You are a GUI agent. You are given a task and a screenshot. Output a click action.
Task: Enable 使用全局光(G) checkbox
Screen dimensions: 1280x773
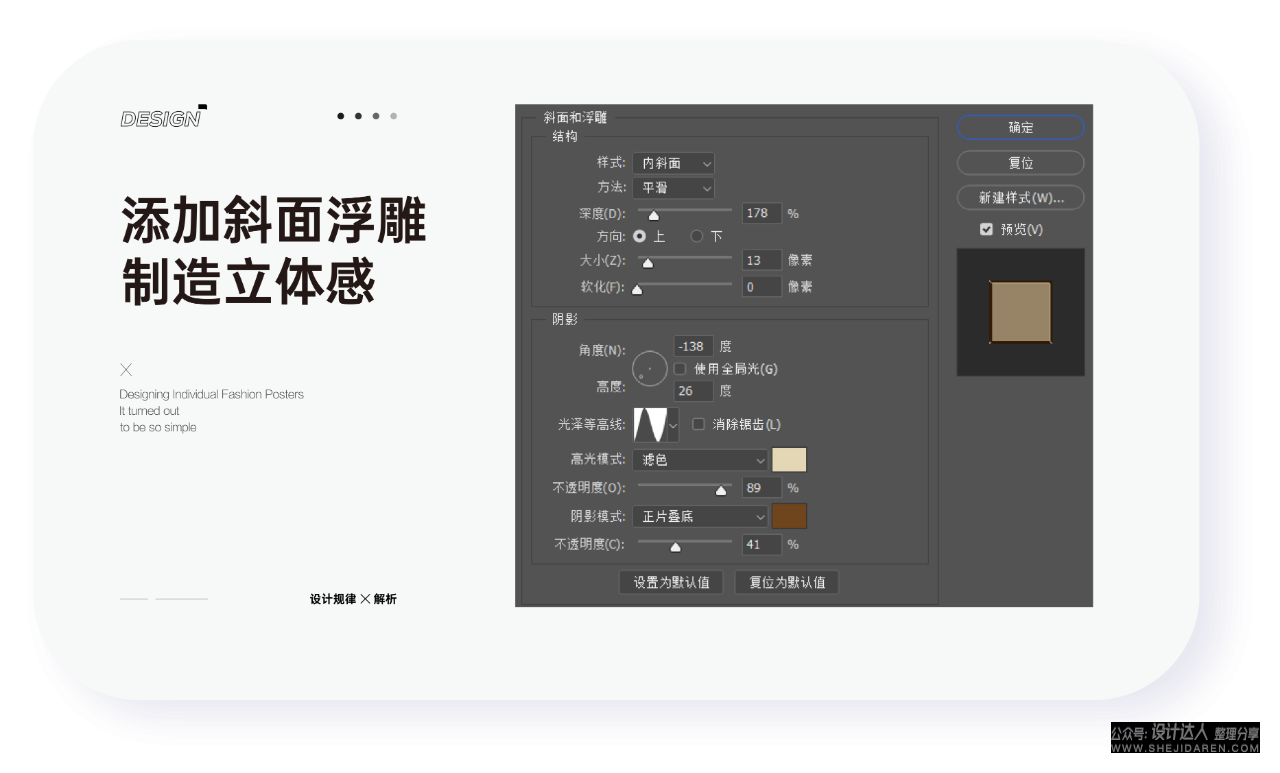pyautogui.click(x=681, y=369)
